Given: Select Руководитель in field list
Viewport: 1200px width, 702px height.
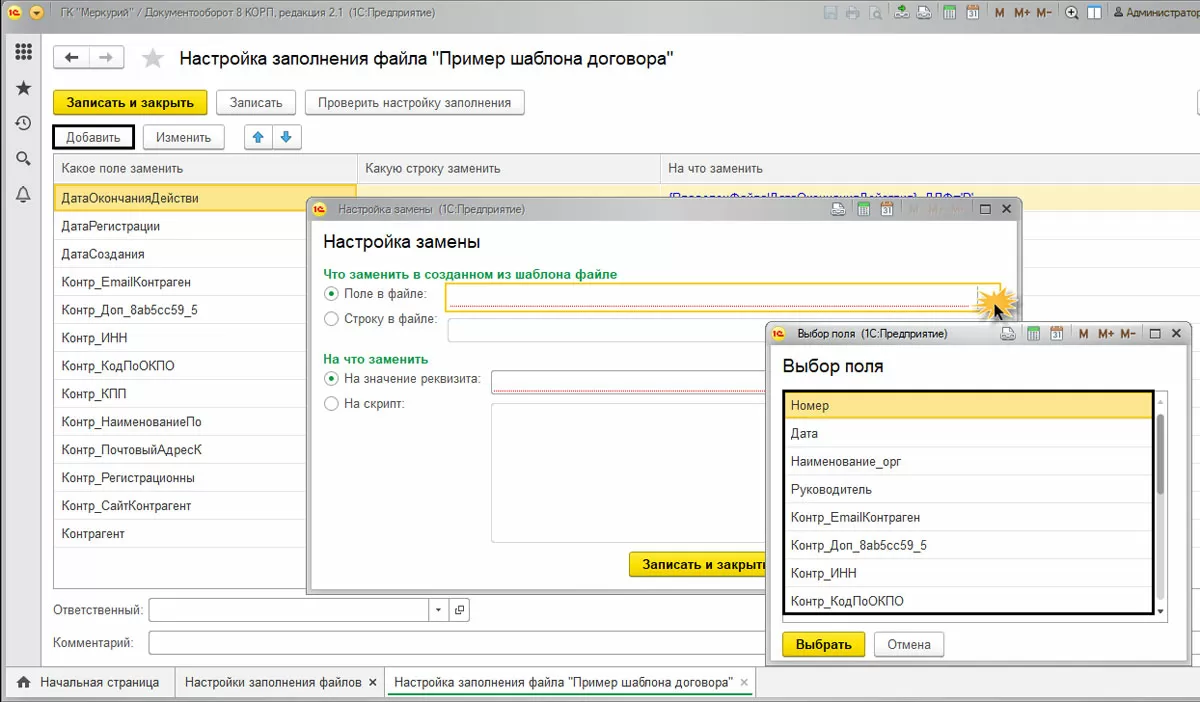Looking at the screenshot, I should [x=968, y=489].
